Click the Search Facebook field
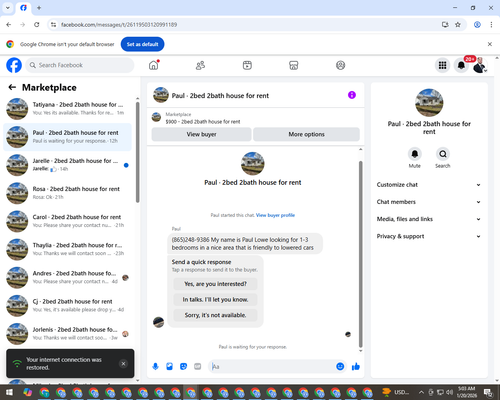This screenshot has width=500, height=400. coord(80,65)
